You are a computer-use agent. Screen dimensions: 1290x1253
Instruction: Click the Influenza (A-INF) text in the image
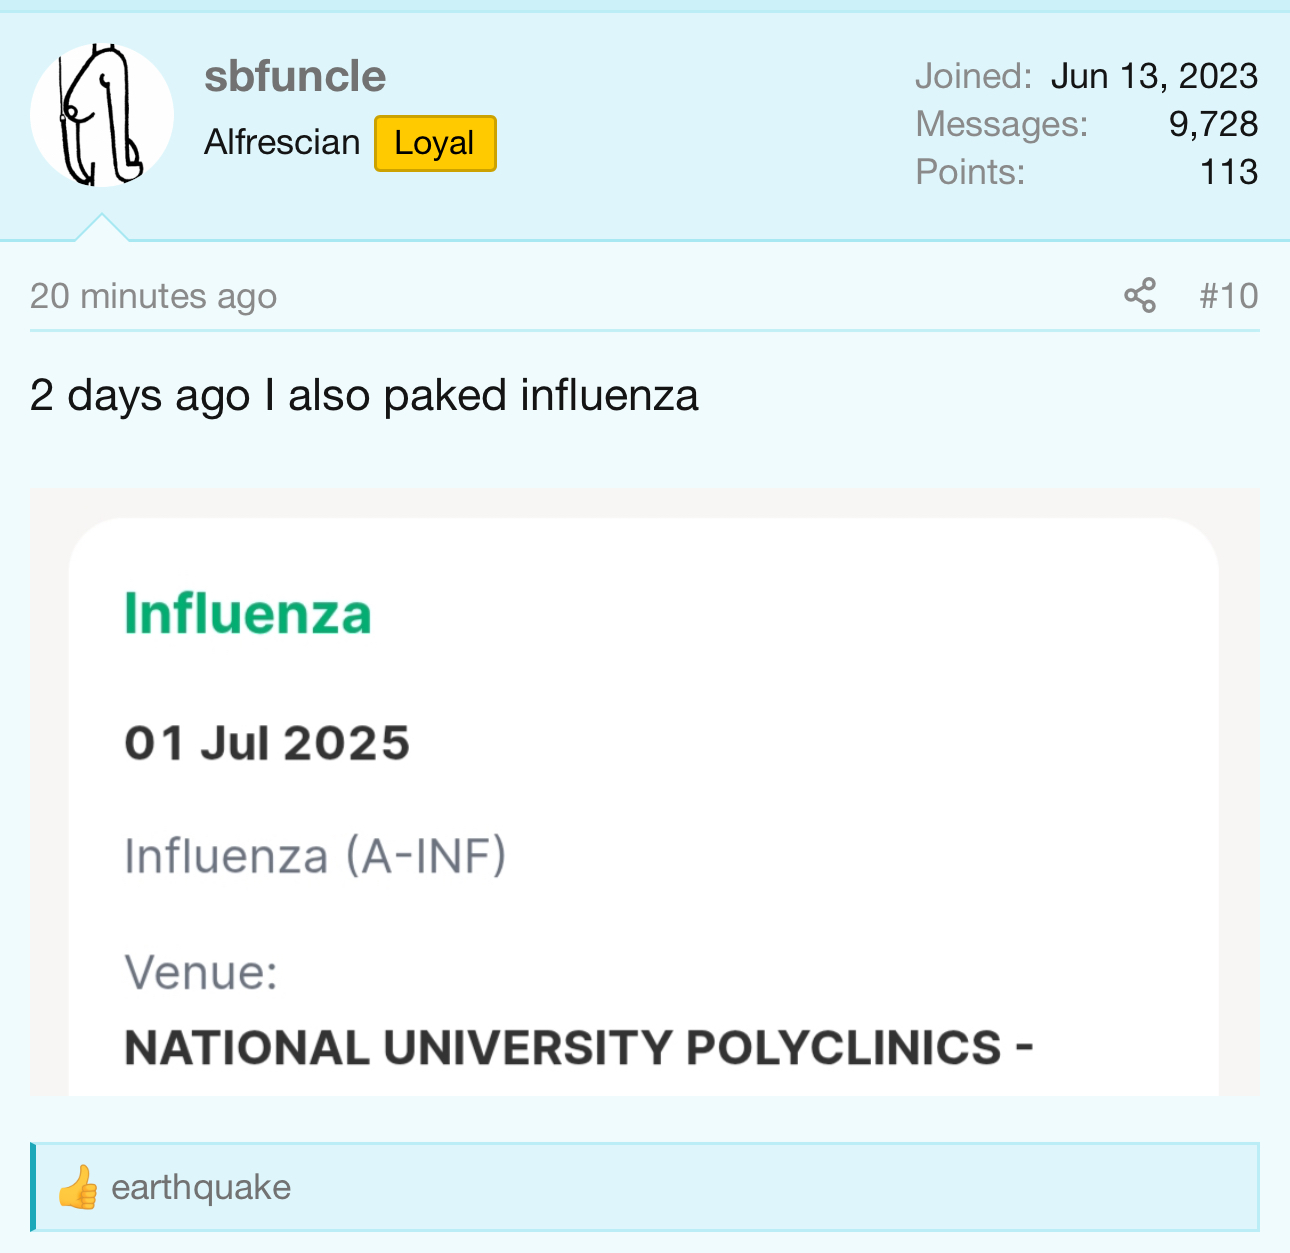click(315, 857)
